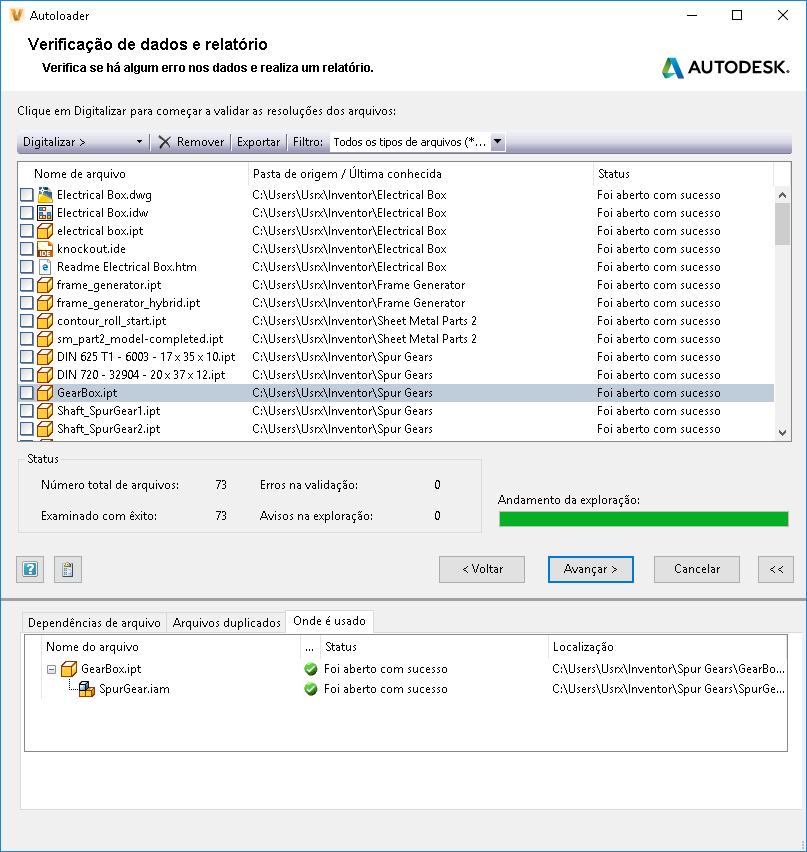
Task: Open the file type filter dropdown
Action: (x=497, y=141)
